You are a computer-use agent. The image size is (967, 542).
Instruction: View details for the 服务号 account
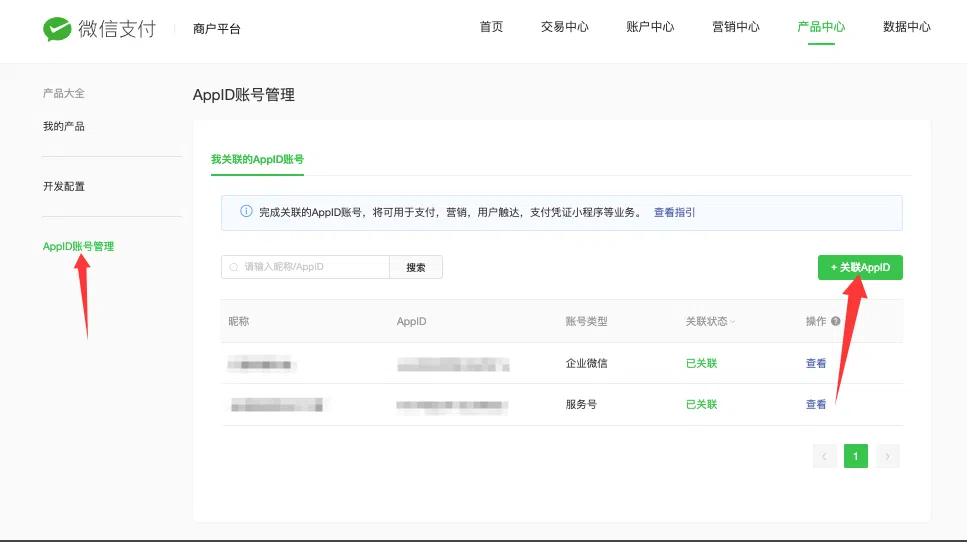point(816,404)
